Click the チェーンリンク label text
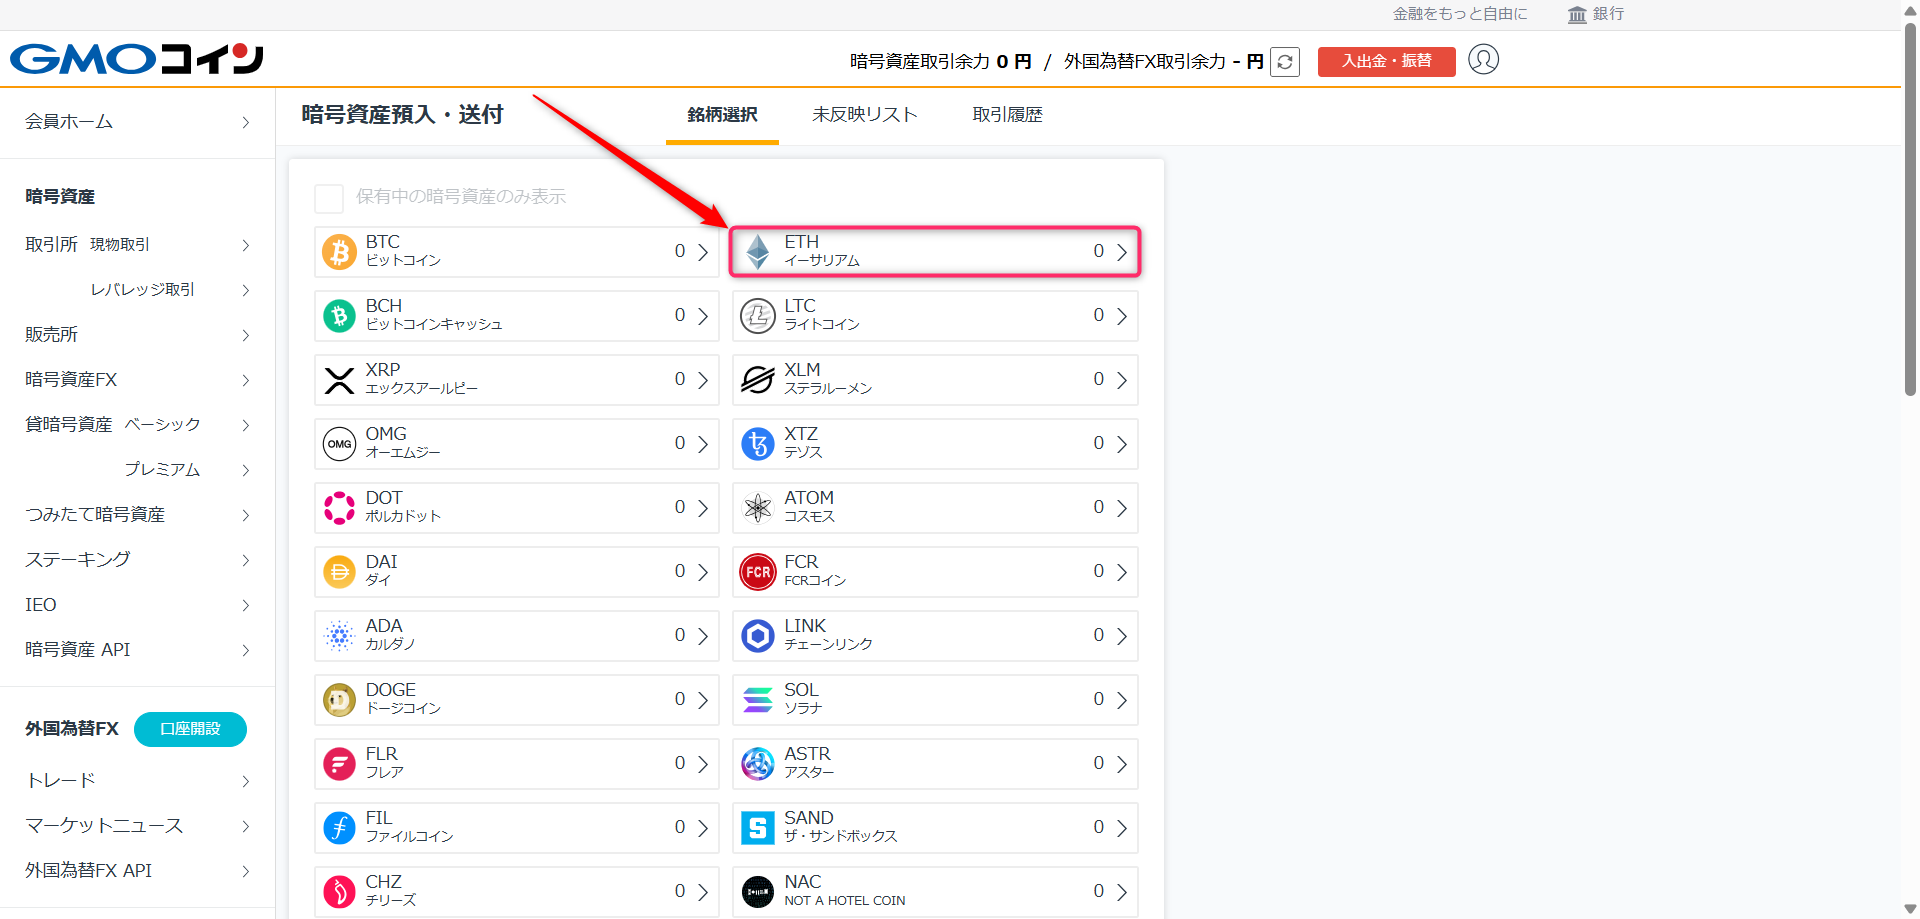1920x919 pixels. click(x=829, y=645)
